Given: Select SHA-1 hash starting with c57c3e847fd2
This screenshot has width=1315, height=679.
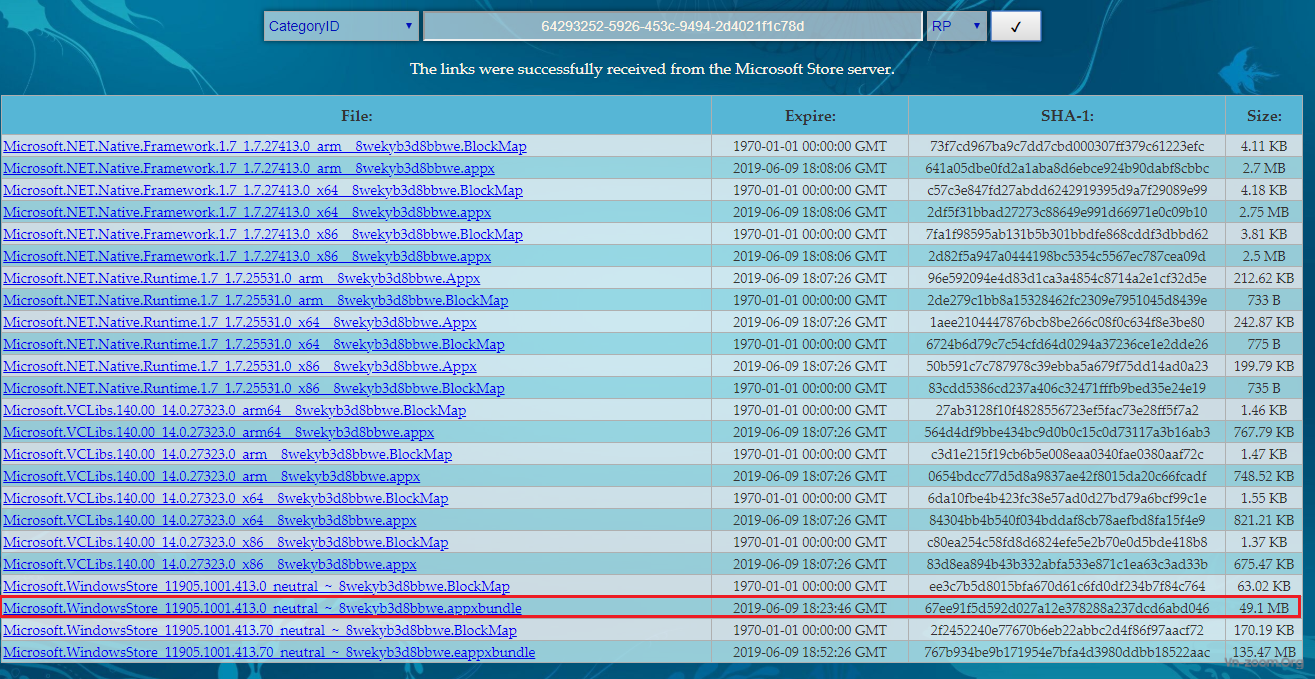Looking at the screenshot, I should click(x=1067, y=190).
